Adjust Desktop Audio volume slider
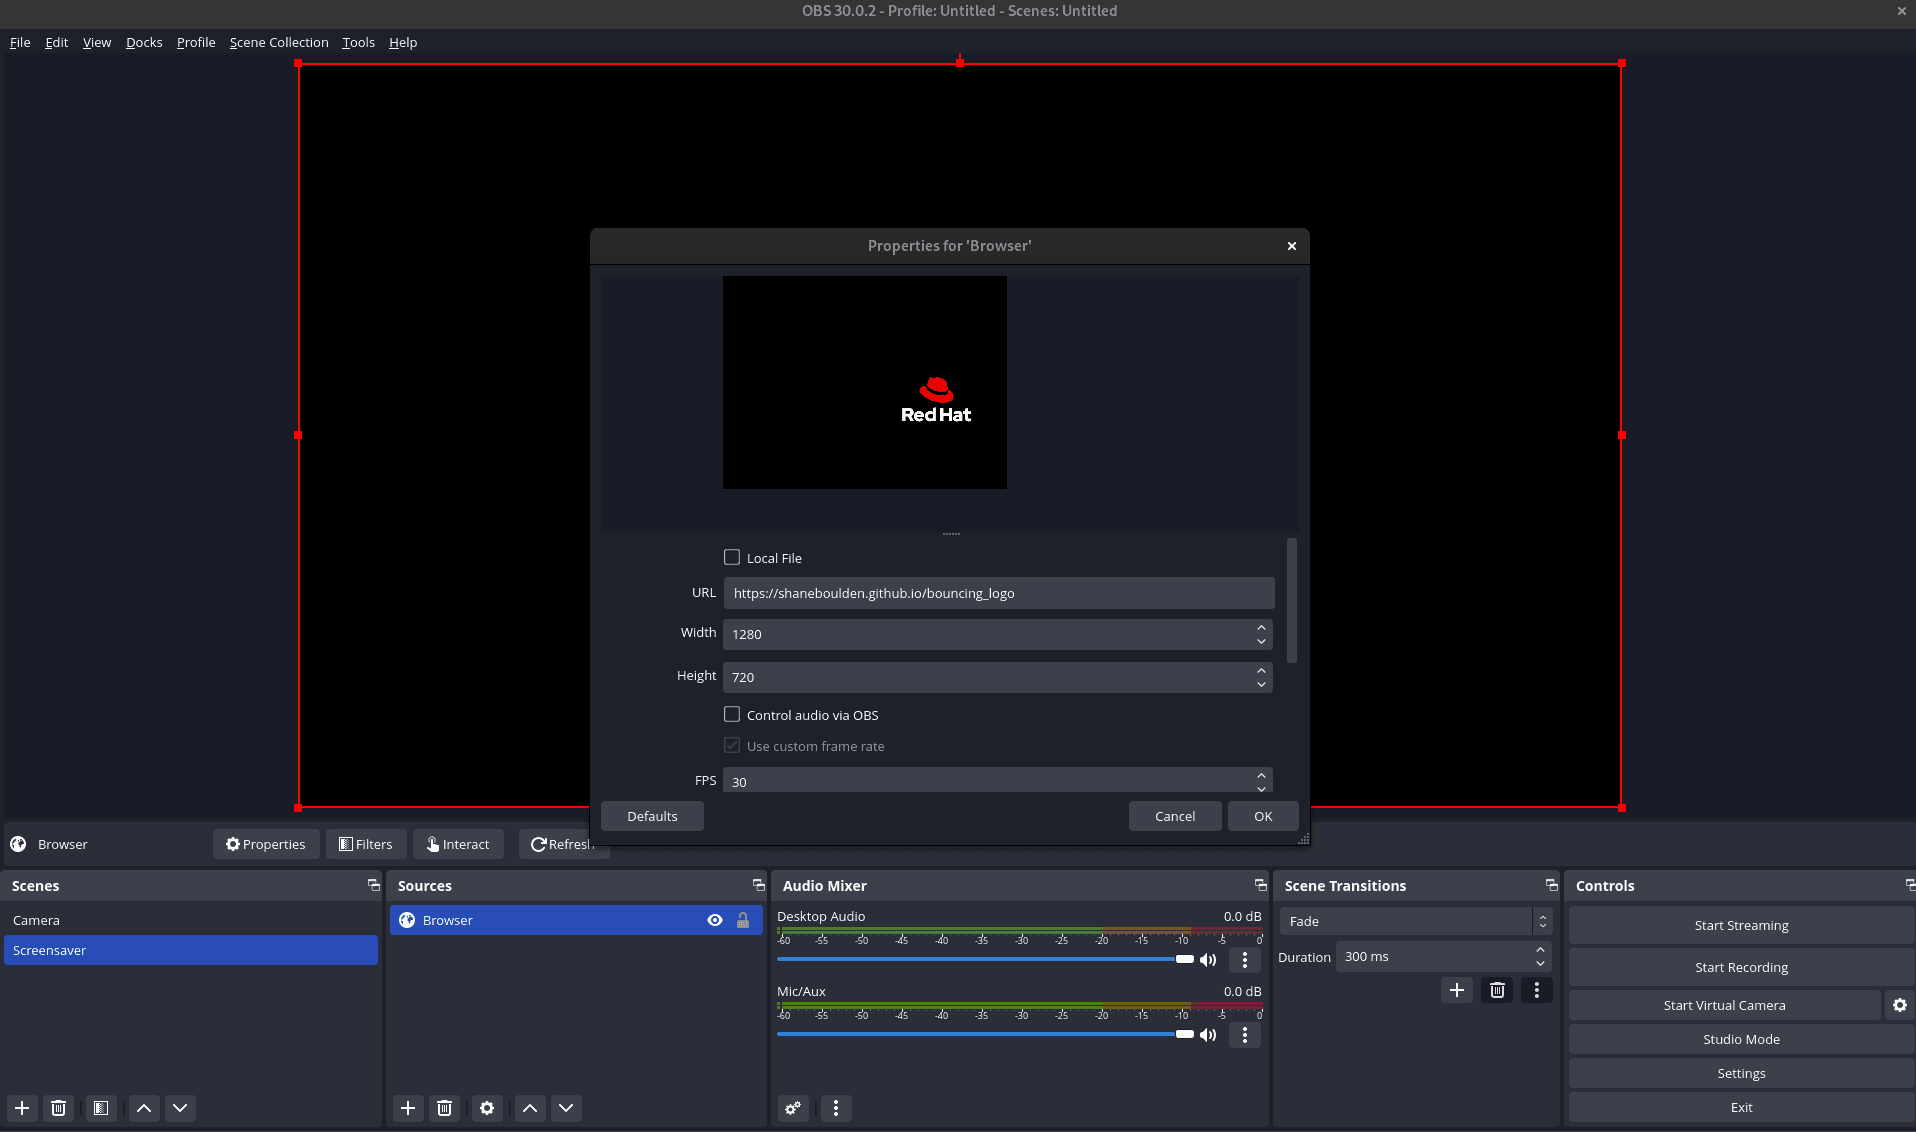The image size is (1916, 1132). pyautogui.click(x=985, y=959)
